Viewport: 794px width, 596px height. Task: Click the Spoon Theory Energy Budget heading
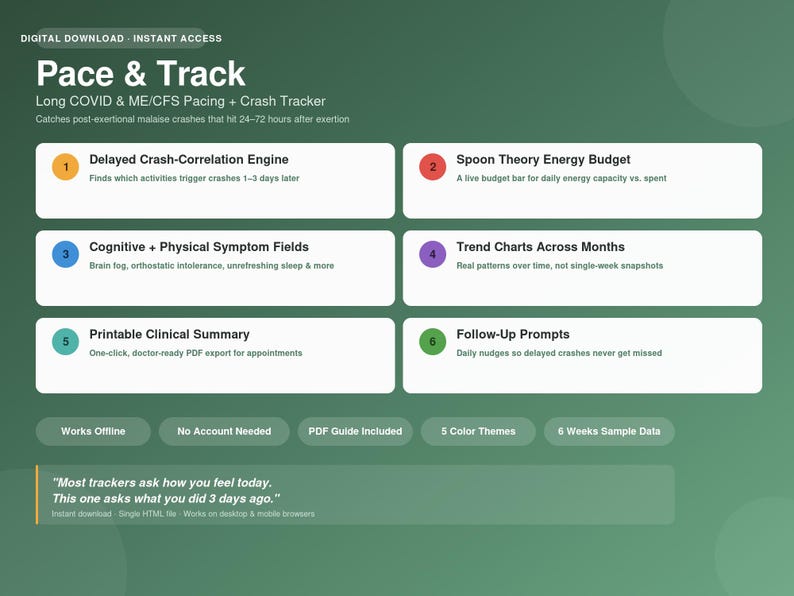click(x=543, y=160)
